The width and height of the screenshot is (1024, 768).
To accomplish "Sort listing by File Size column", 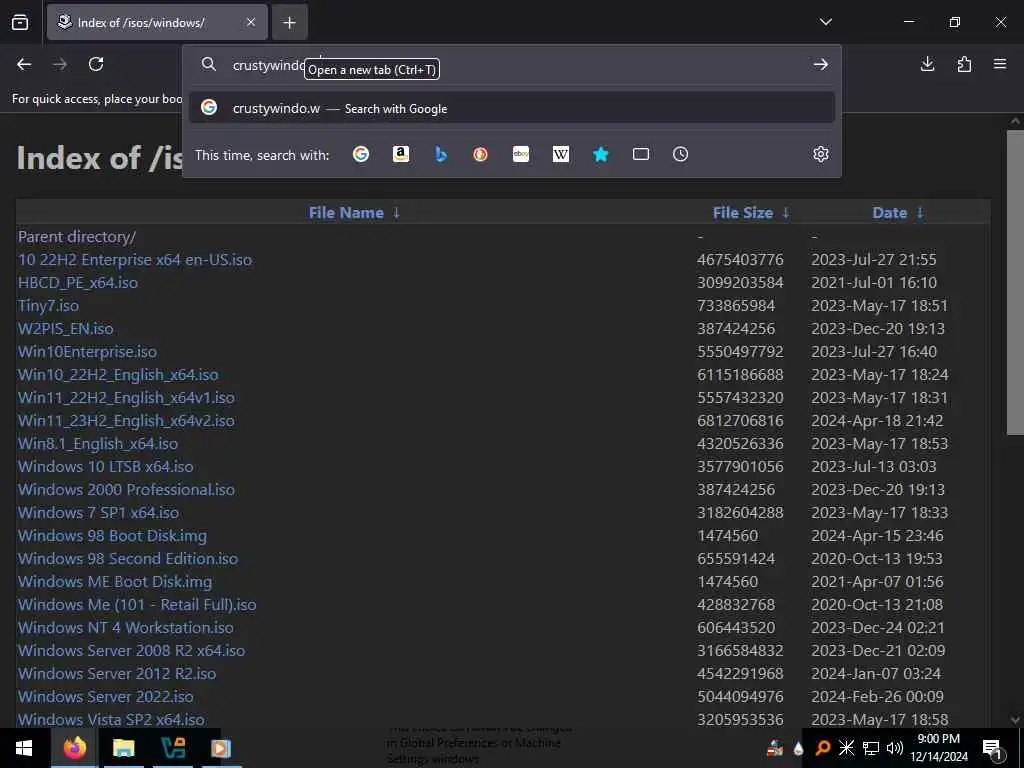I will point(743,212).
